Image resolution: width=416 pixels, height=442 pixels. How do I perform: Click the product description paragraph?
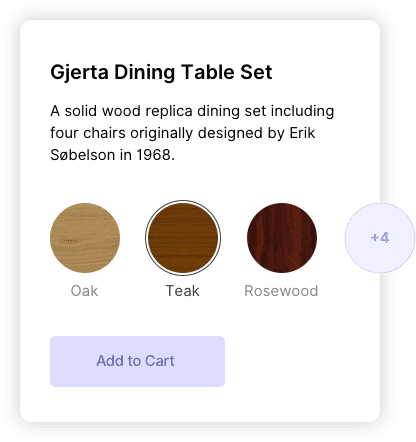tap(192, 133)
